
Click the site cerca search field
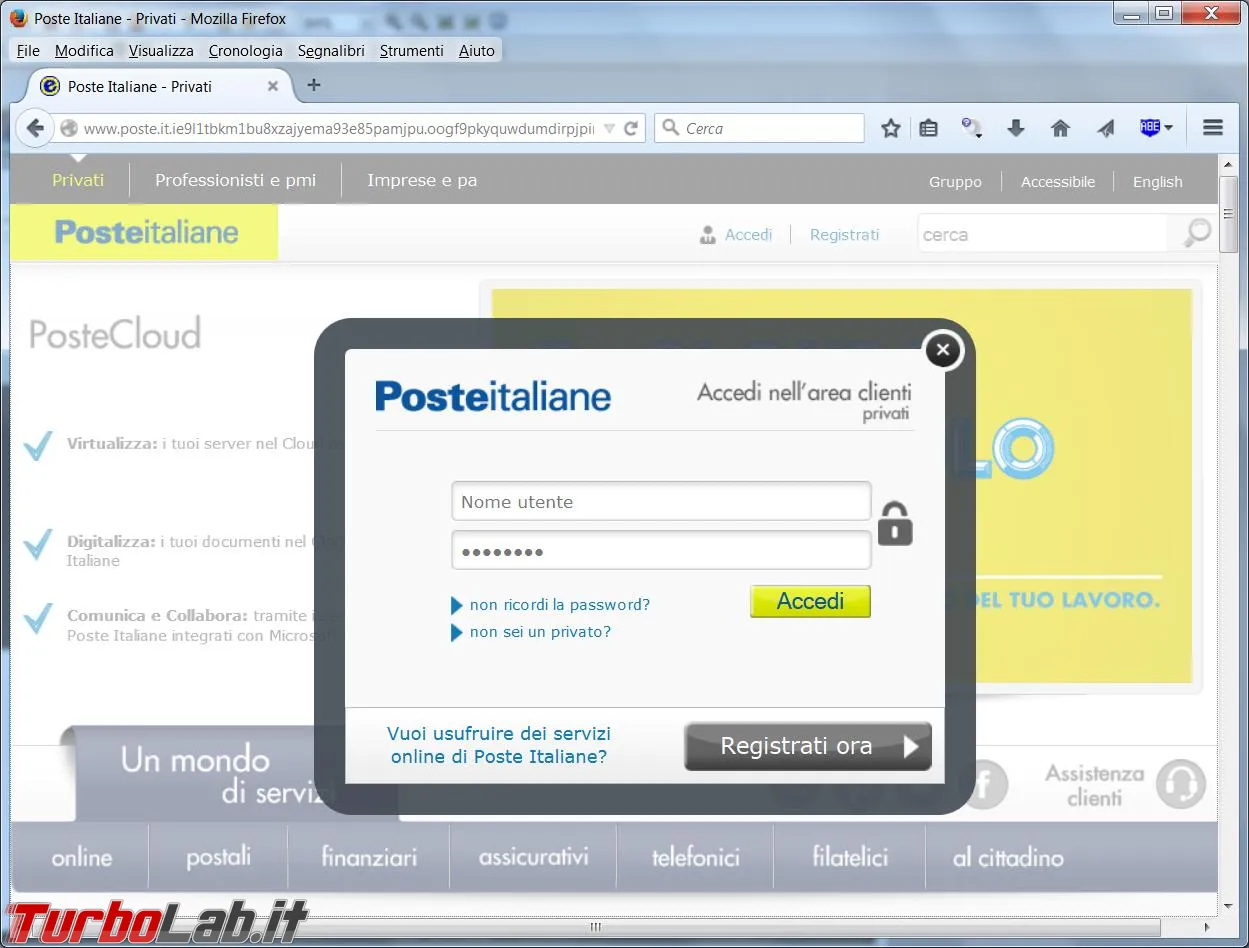[x=1042, y=235]
